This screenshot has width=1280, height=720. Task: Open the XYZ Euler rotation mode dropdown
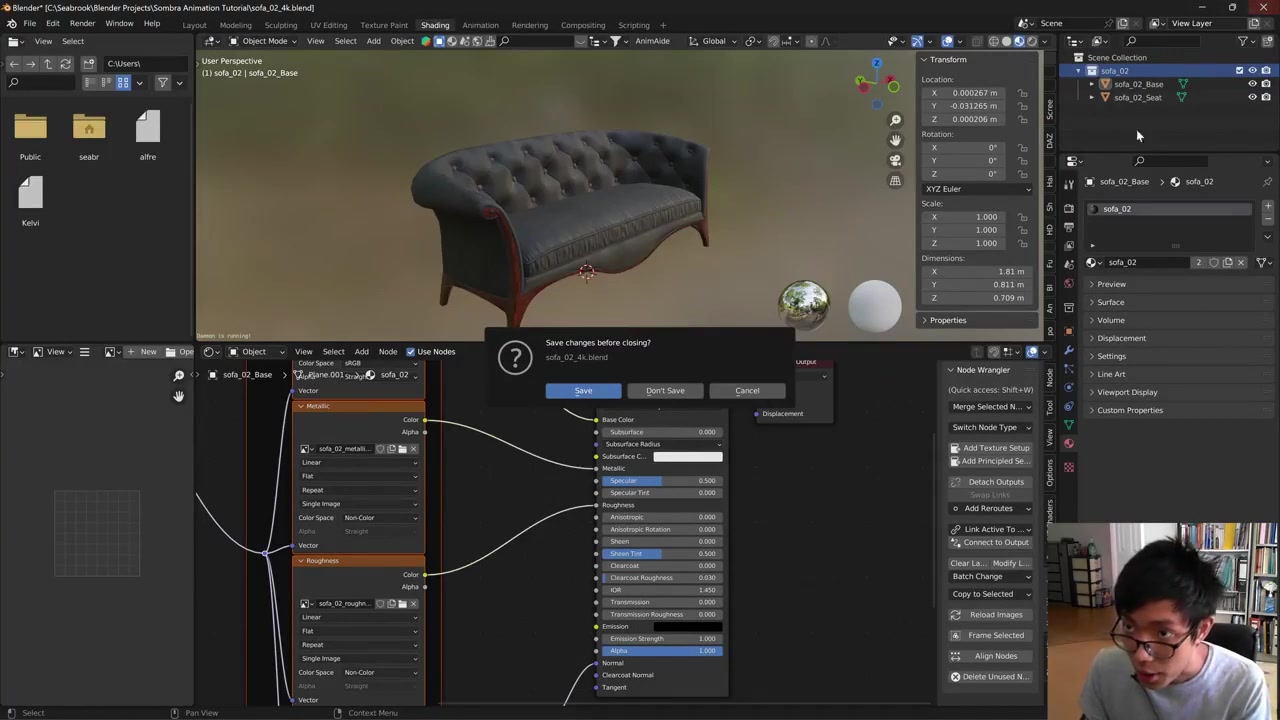pos(976,189)
